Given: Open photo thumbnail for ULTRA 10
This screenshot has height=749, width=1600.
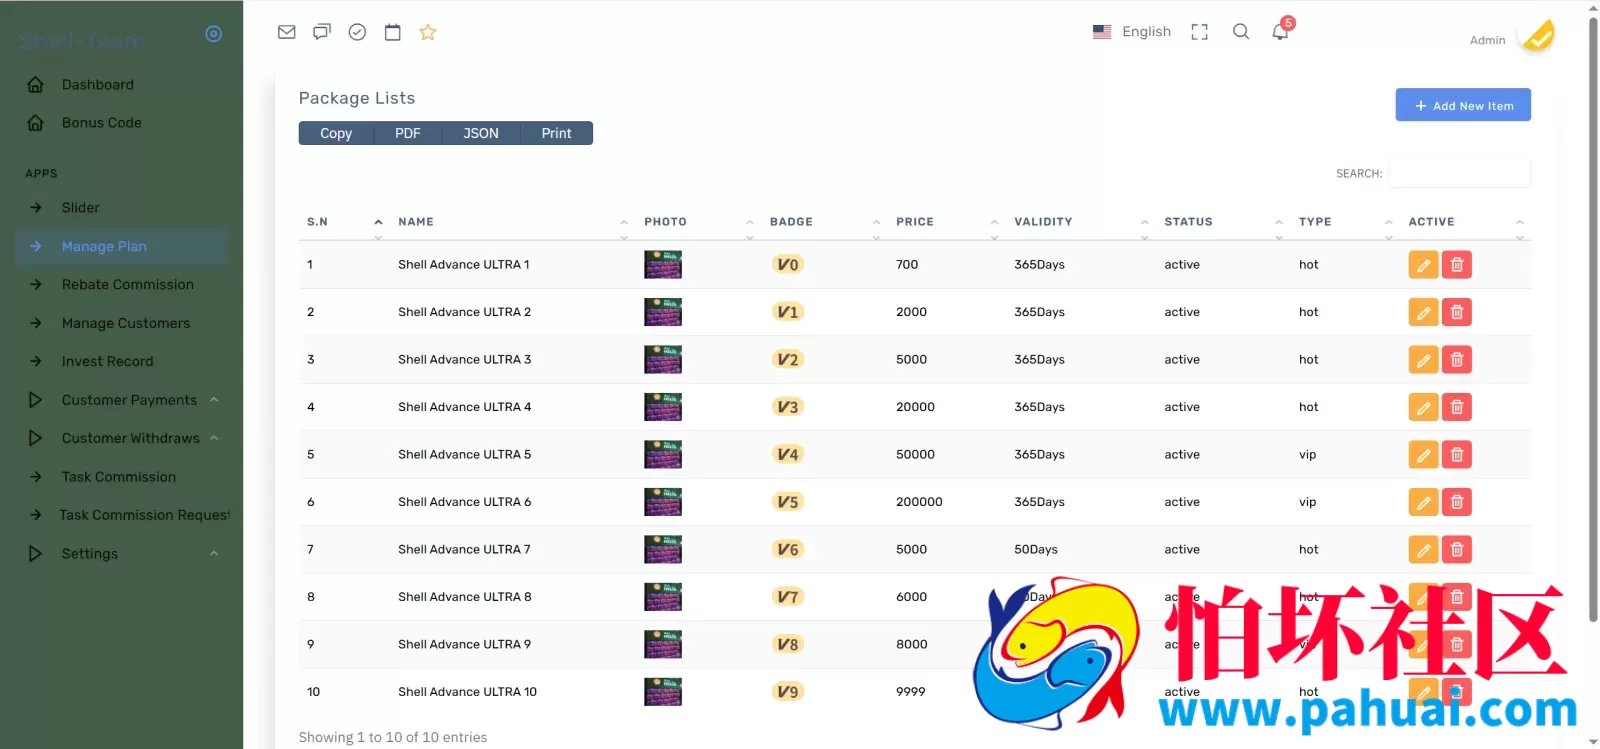Looking at the screenshot, I should pyautogui.click(x=663, y=692).
